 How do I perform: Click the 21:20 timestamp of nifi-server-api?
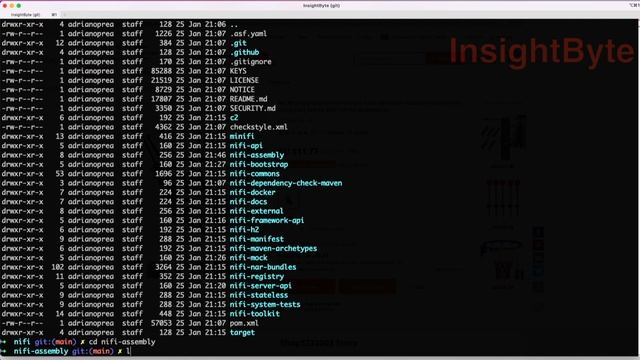coord(215,286)
